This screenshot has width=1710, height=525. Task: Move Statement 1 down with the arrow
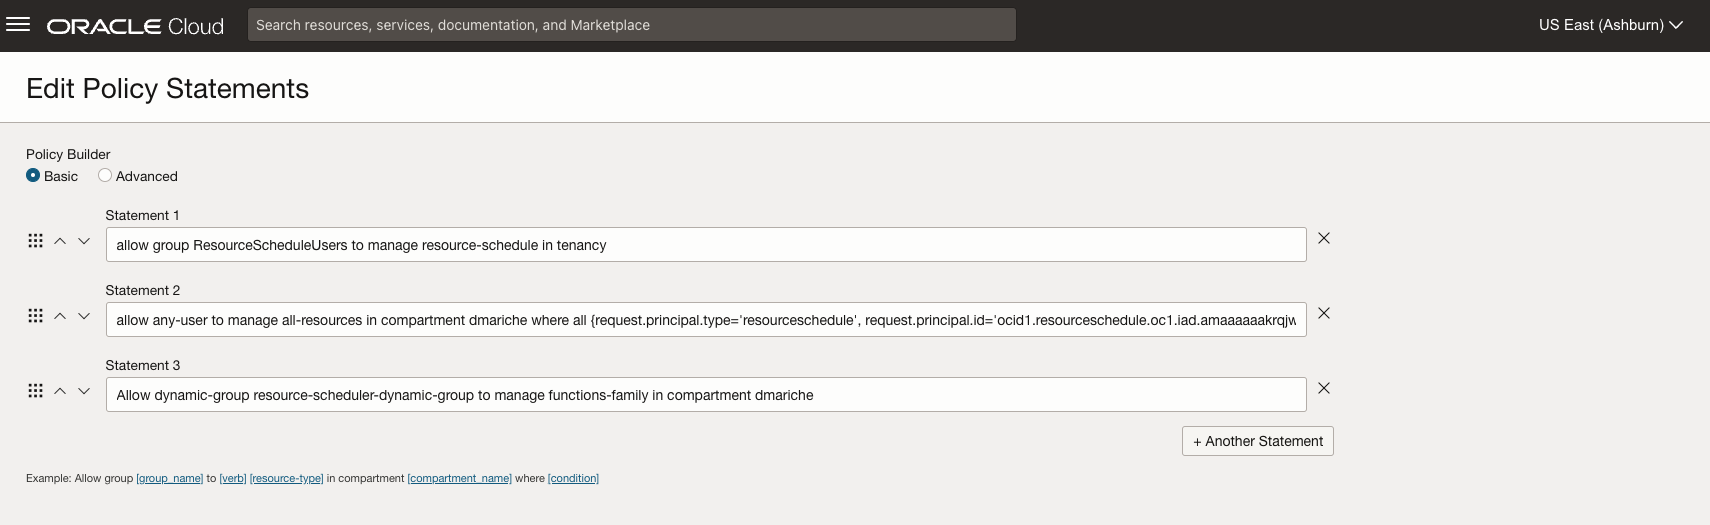pyautogui.click(x=84, y=241)
